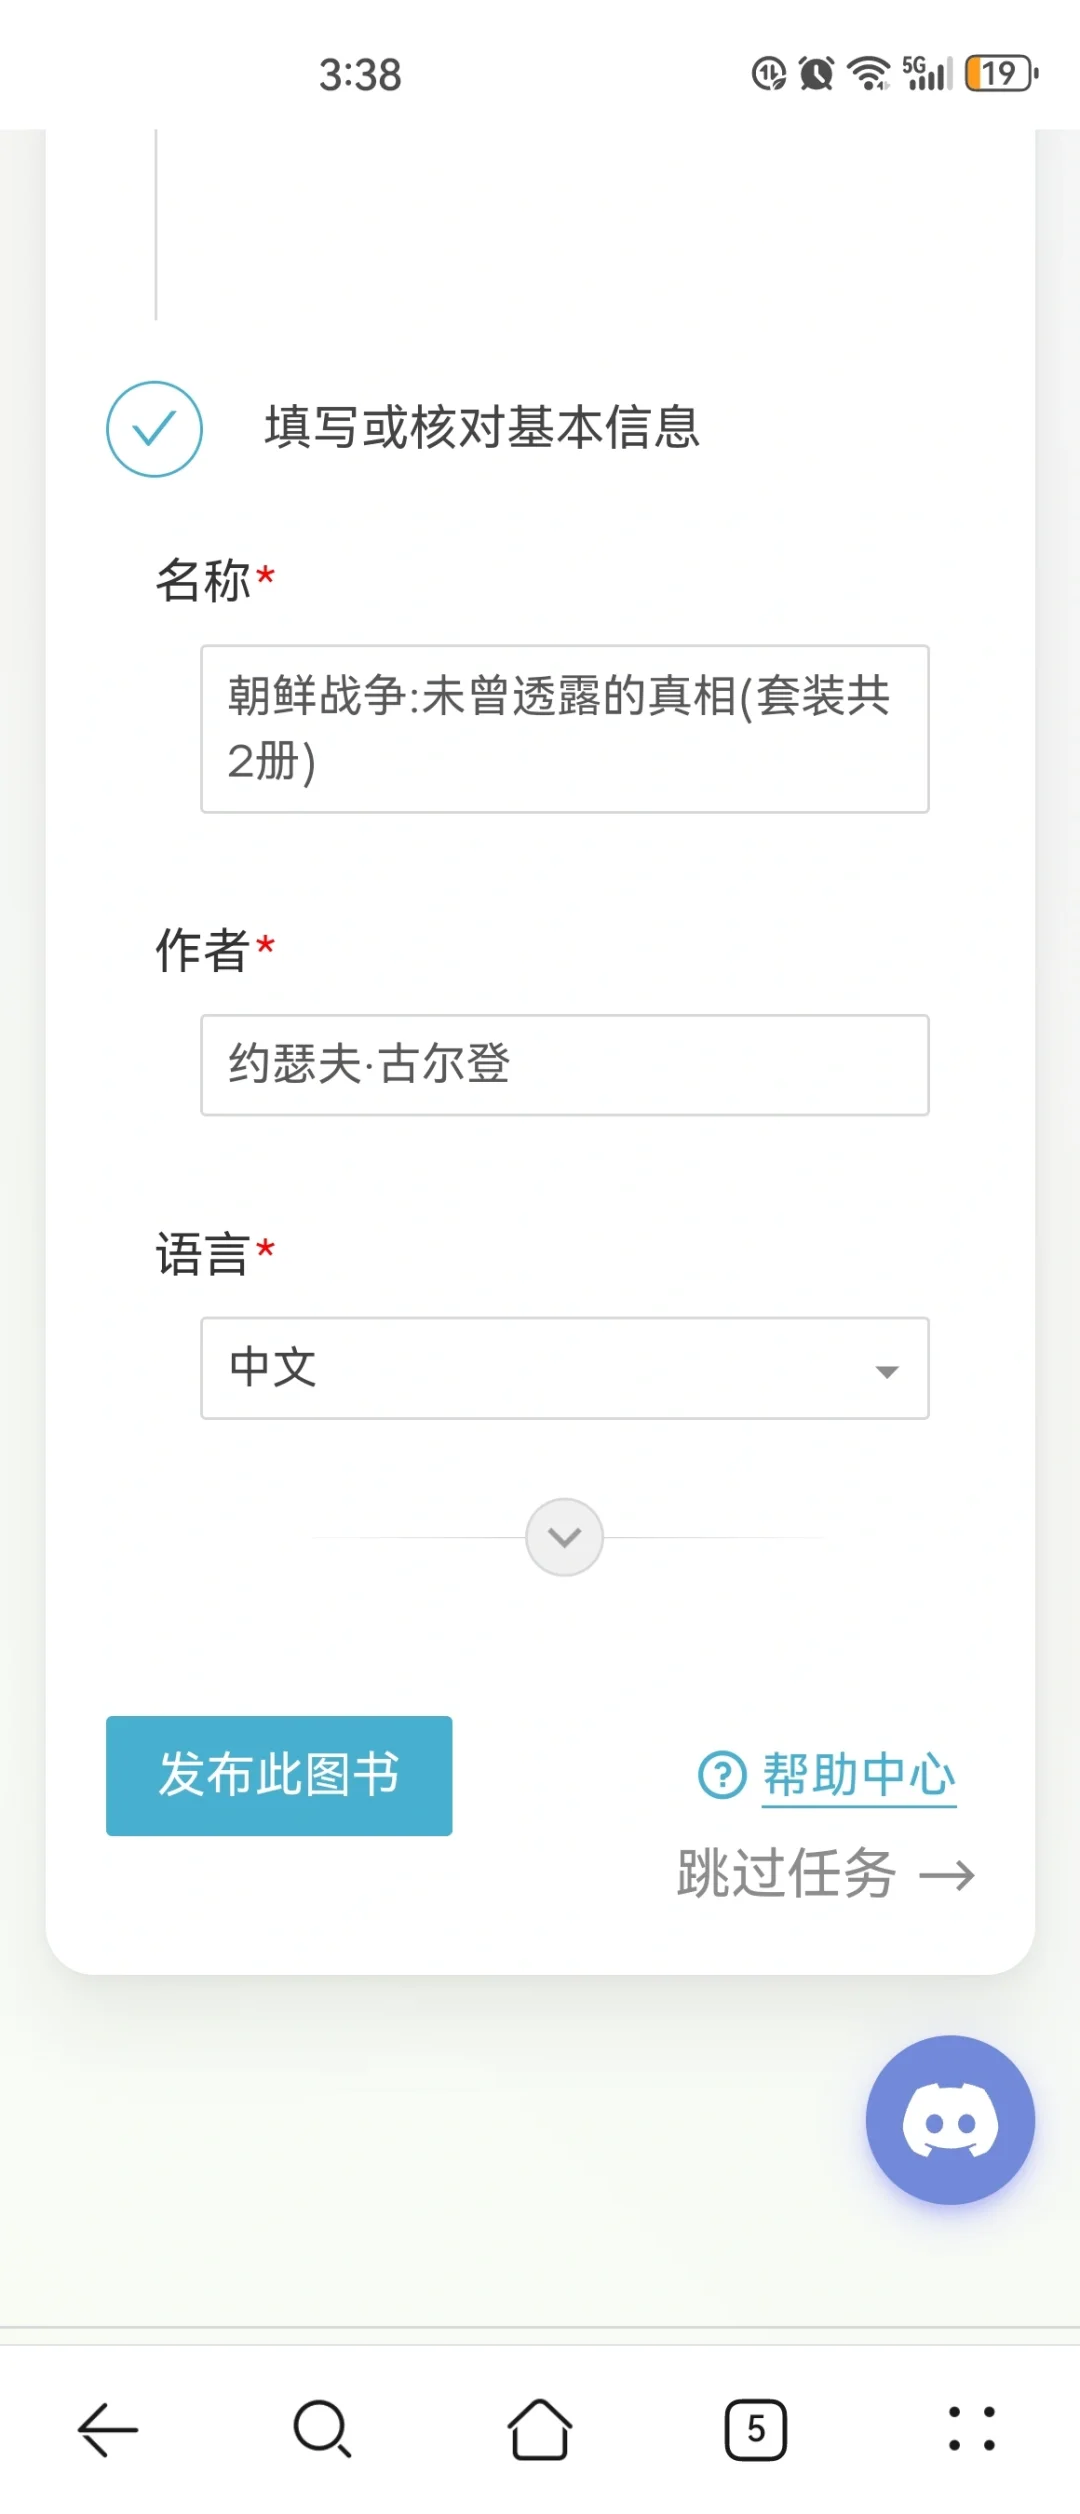This screenshot has width=1080, height=2514.
Task: Open the tabs counter showing 5
Action: (756, 2429)
